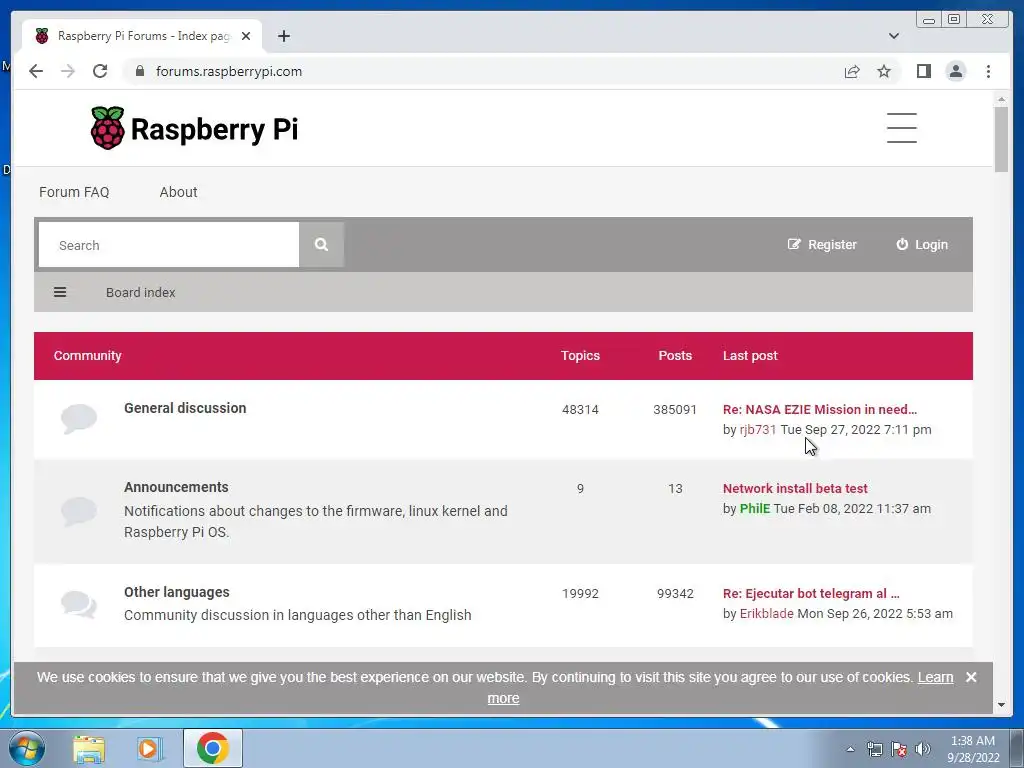
Task: Launch Windows Media Player from taskbar
Action: [150, 748]
